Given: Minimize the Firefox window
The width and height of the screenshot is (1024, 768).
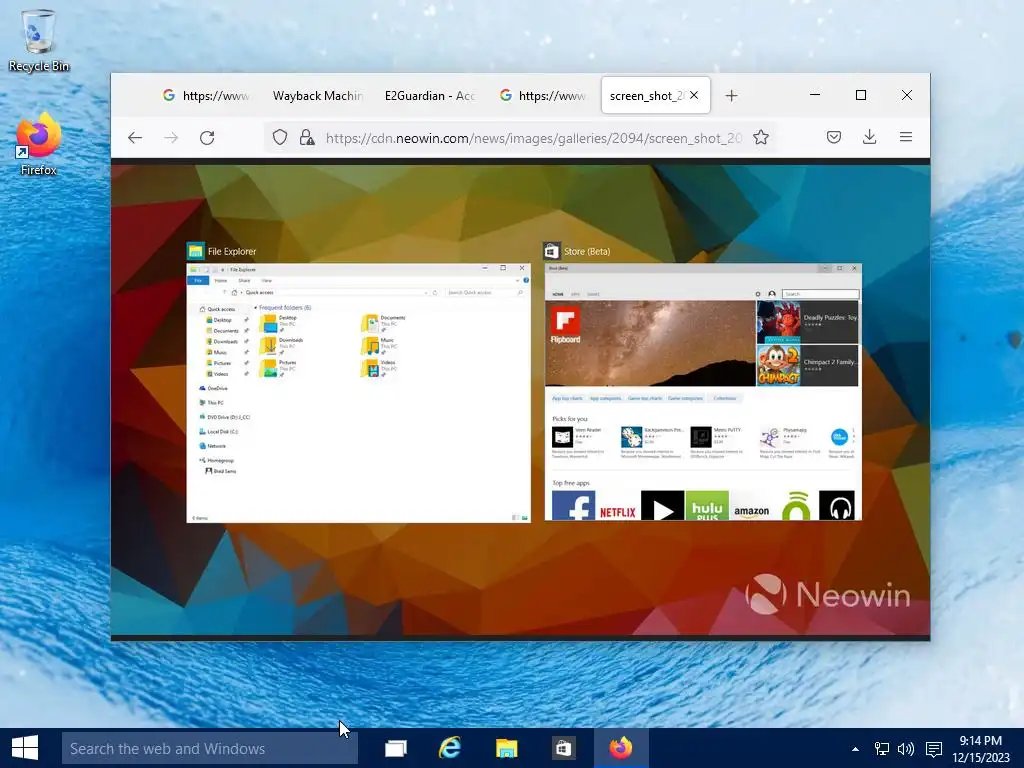Looking at the screenshot, I should point(815,95).
